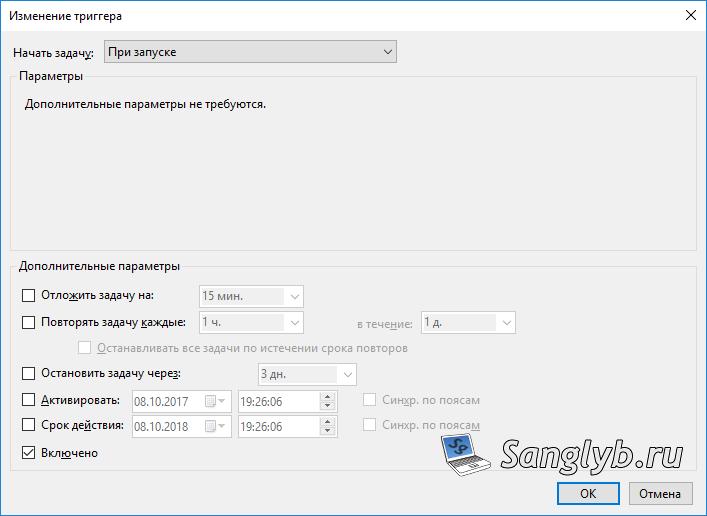Toggle 'Синхр. по поясам' in Активировать row
The width and height of the screenshot is (707, 516).
tap(369, 400)
